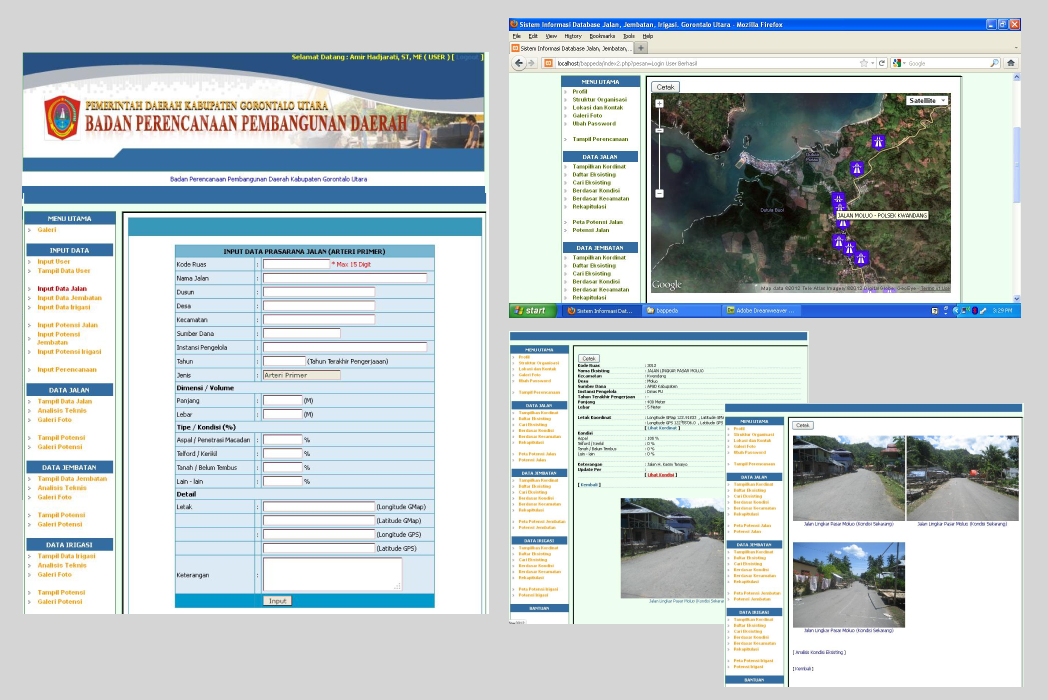This screenshot has width=1048, height=700.
Task: Open the History menu in Firefox
Action: (x=573, y=36)
